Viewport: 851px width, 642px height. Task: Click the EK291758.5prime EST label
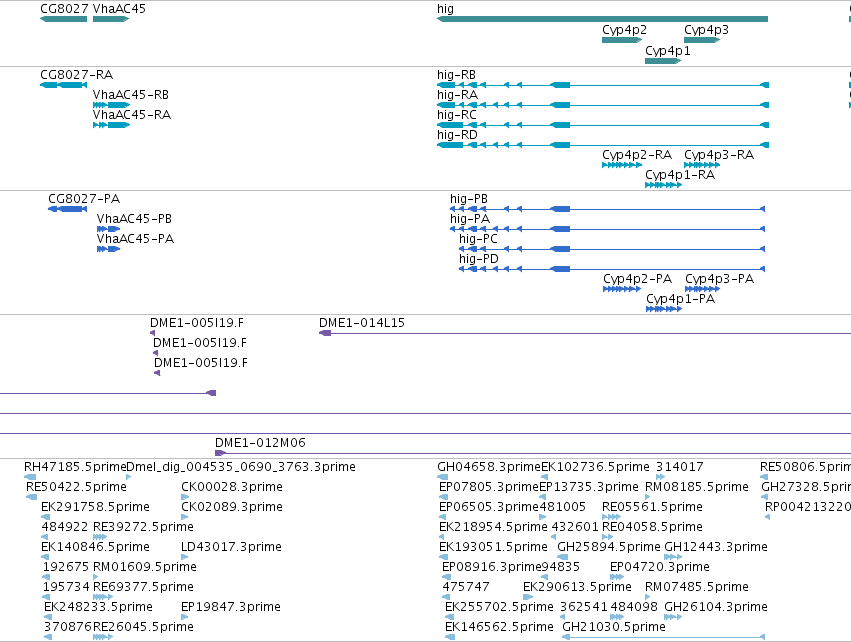pos(96,507)
